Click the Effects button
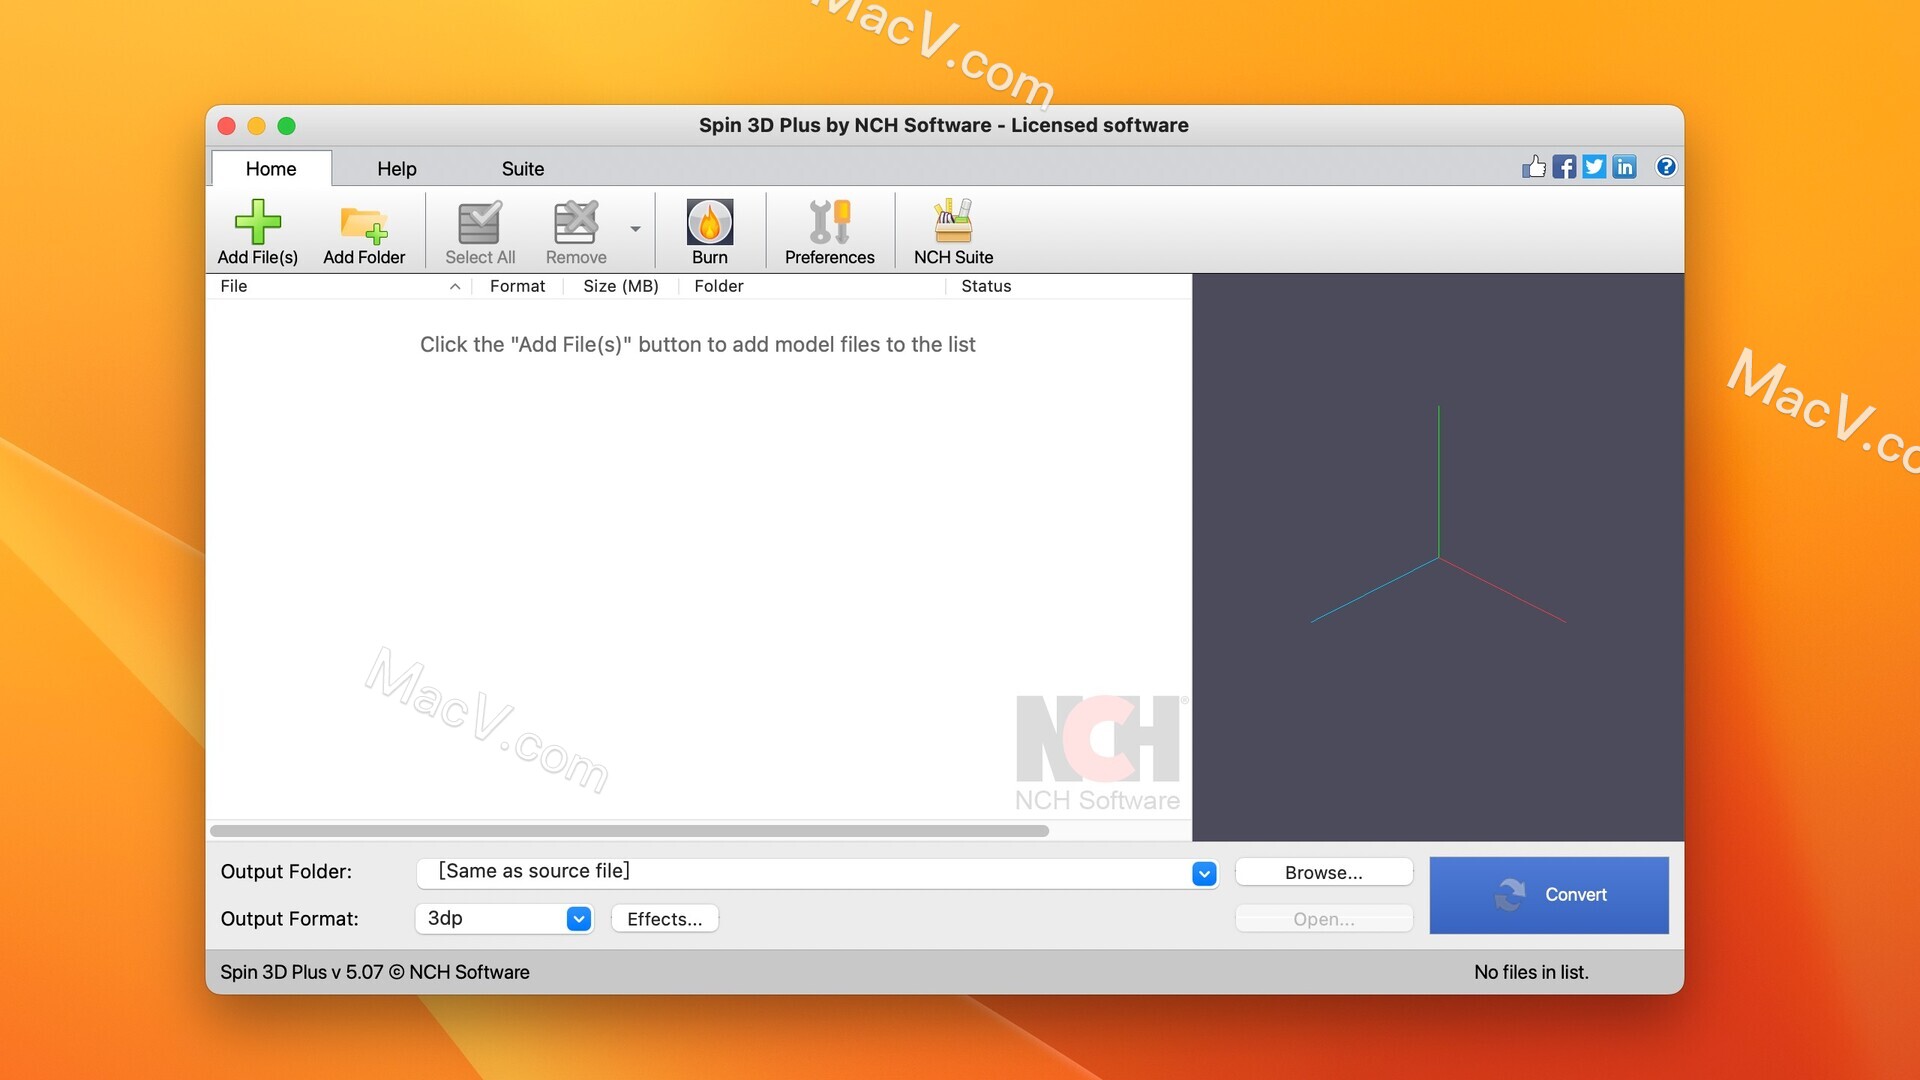The height and width of the screenshot is (1080, 1920). coord(663,918)
